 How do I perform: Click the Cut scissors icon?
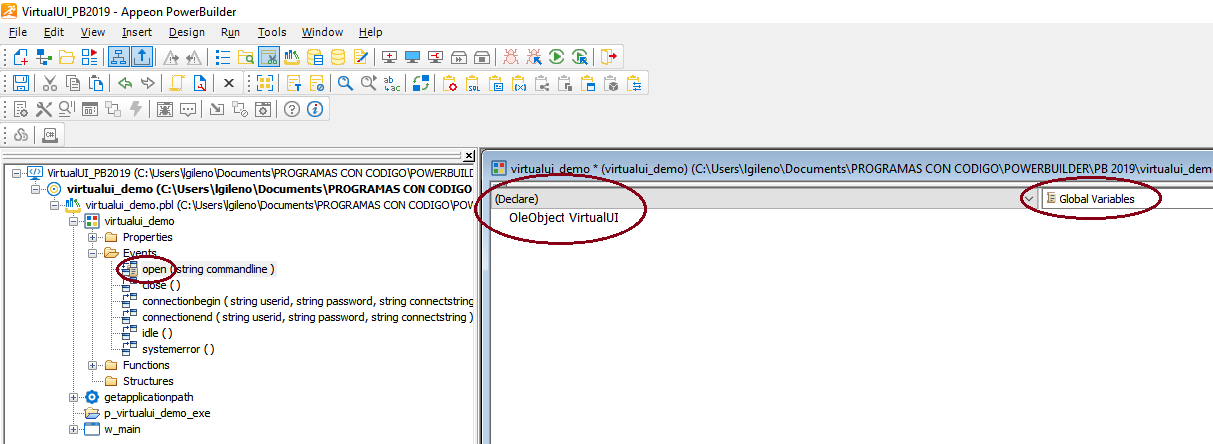(x=49, y=83)
